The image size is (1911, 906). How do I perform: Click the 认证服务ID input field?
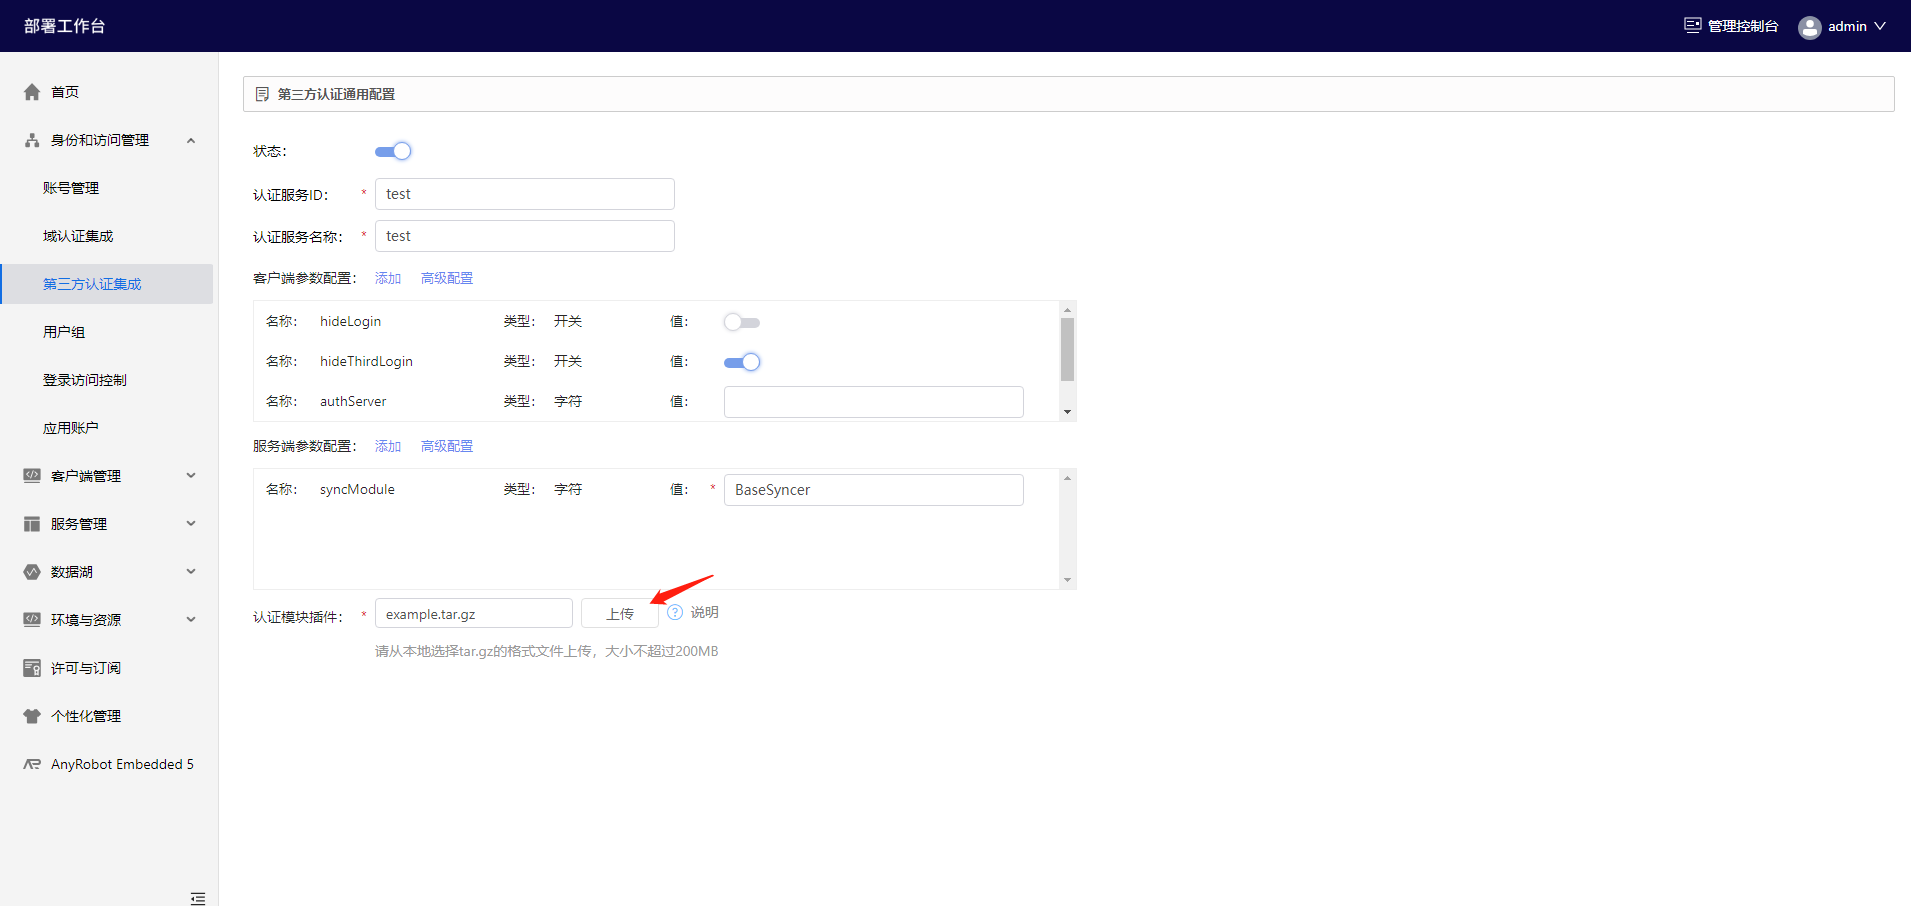tap(525, 194)
